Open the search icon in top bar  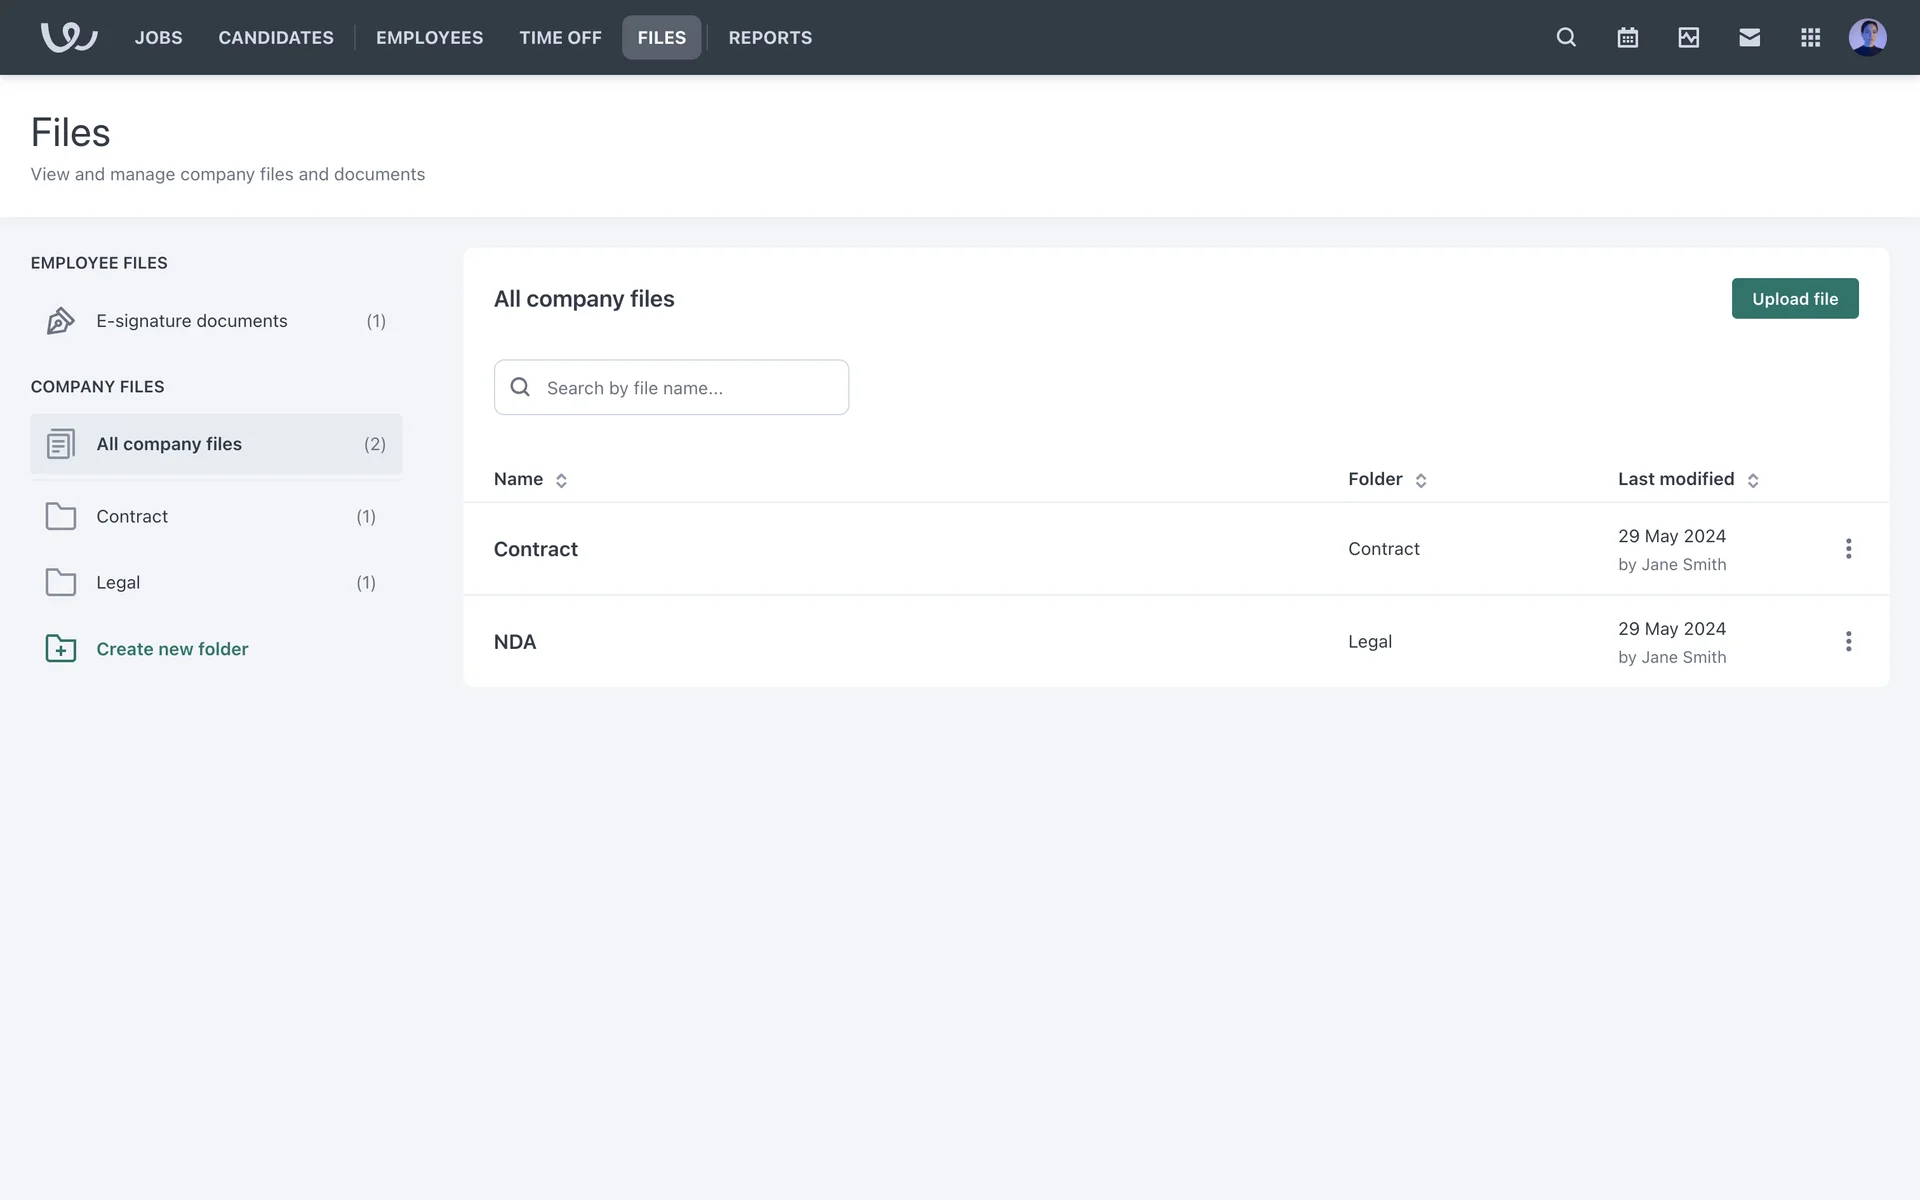(x=1566, y=37)
